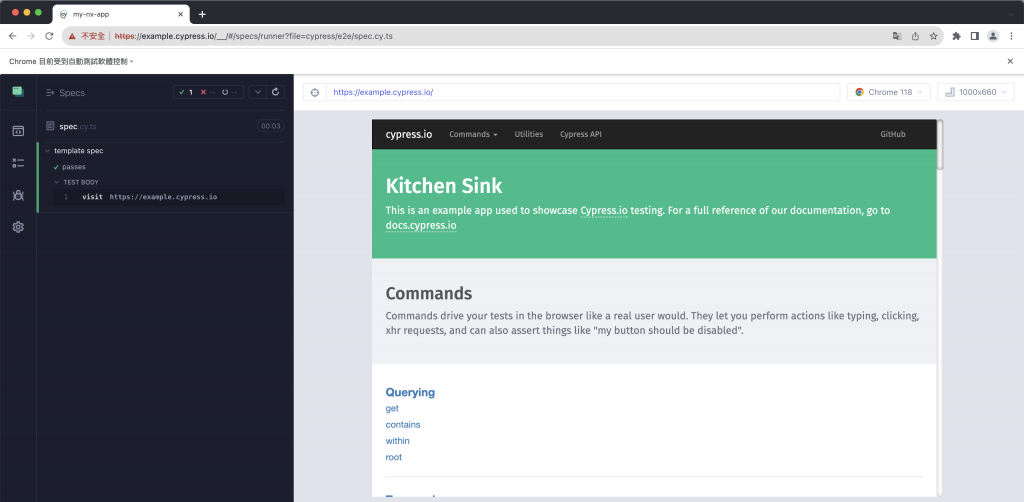Image resolution: width=1024 pixels, height=502 pixels.
Task: Open the contains command link
Action: (x=403, y=425)
